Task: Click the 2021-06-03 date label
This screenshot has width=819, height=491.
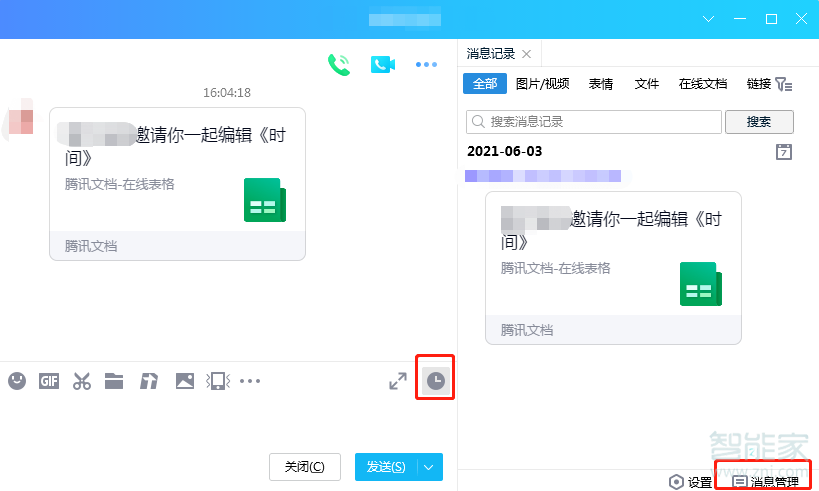Action: pyautogui.click(x=505, y=151)
